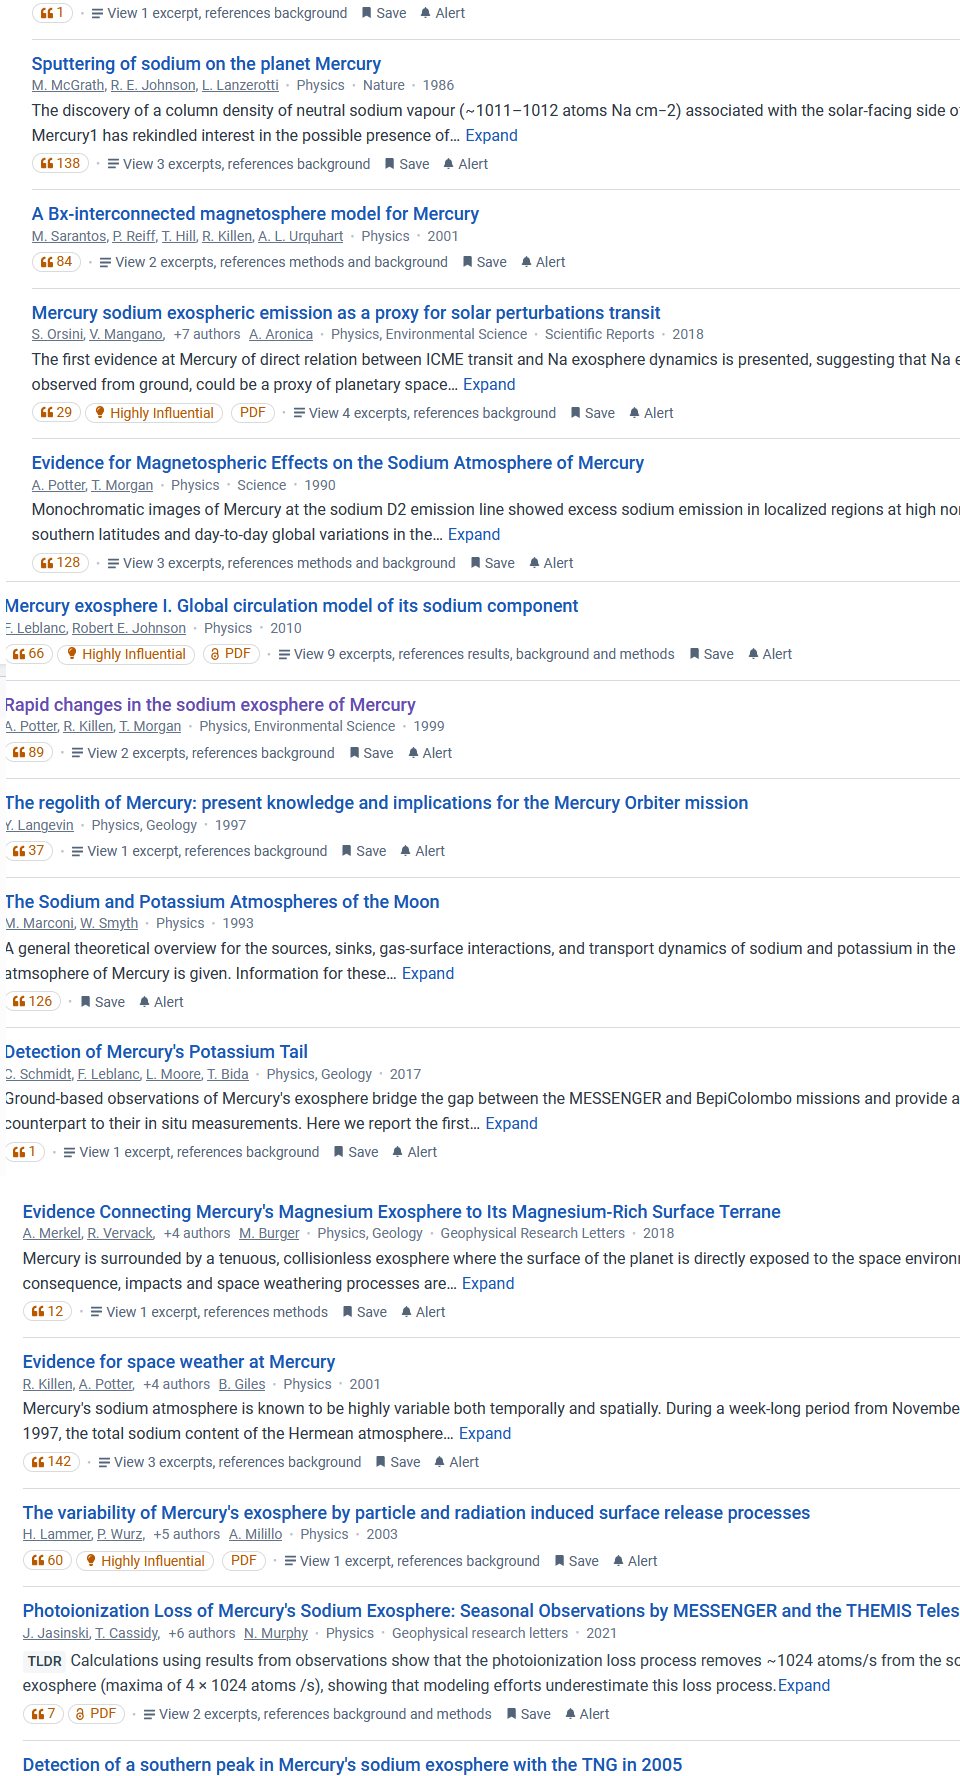
Task: Save the Rapid changes sodium exosphere paper
Action: tap(370, 753)
